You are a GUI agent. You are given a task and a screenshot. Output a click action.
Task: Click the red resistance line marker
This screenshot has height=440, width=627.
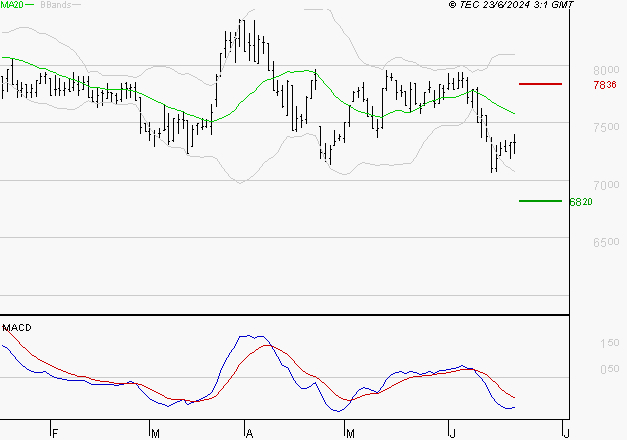(540, 84)
